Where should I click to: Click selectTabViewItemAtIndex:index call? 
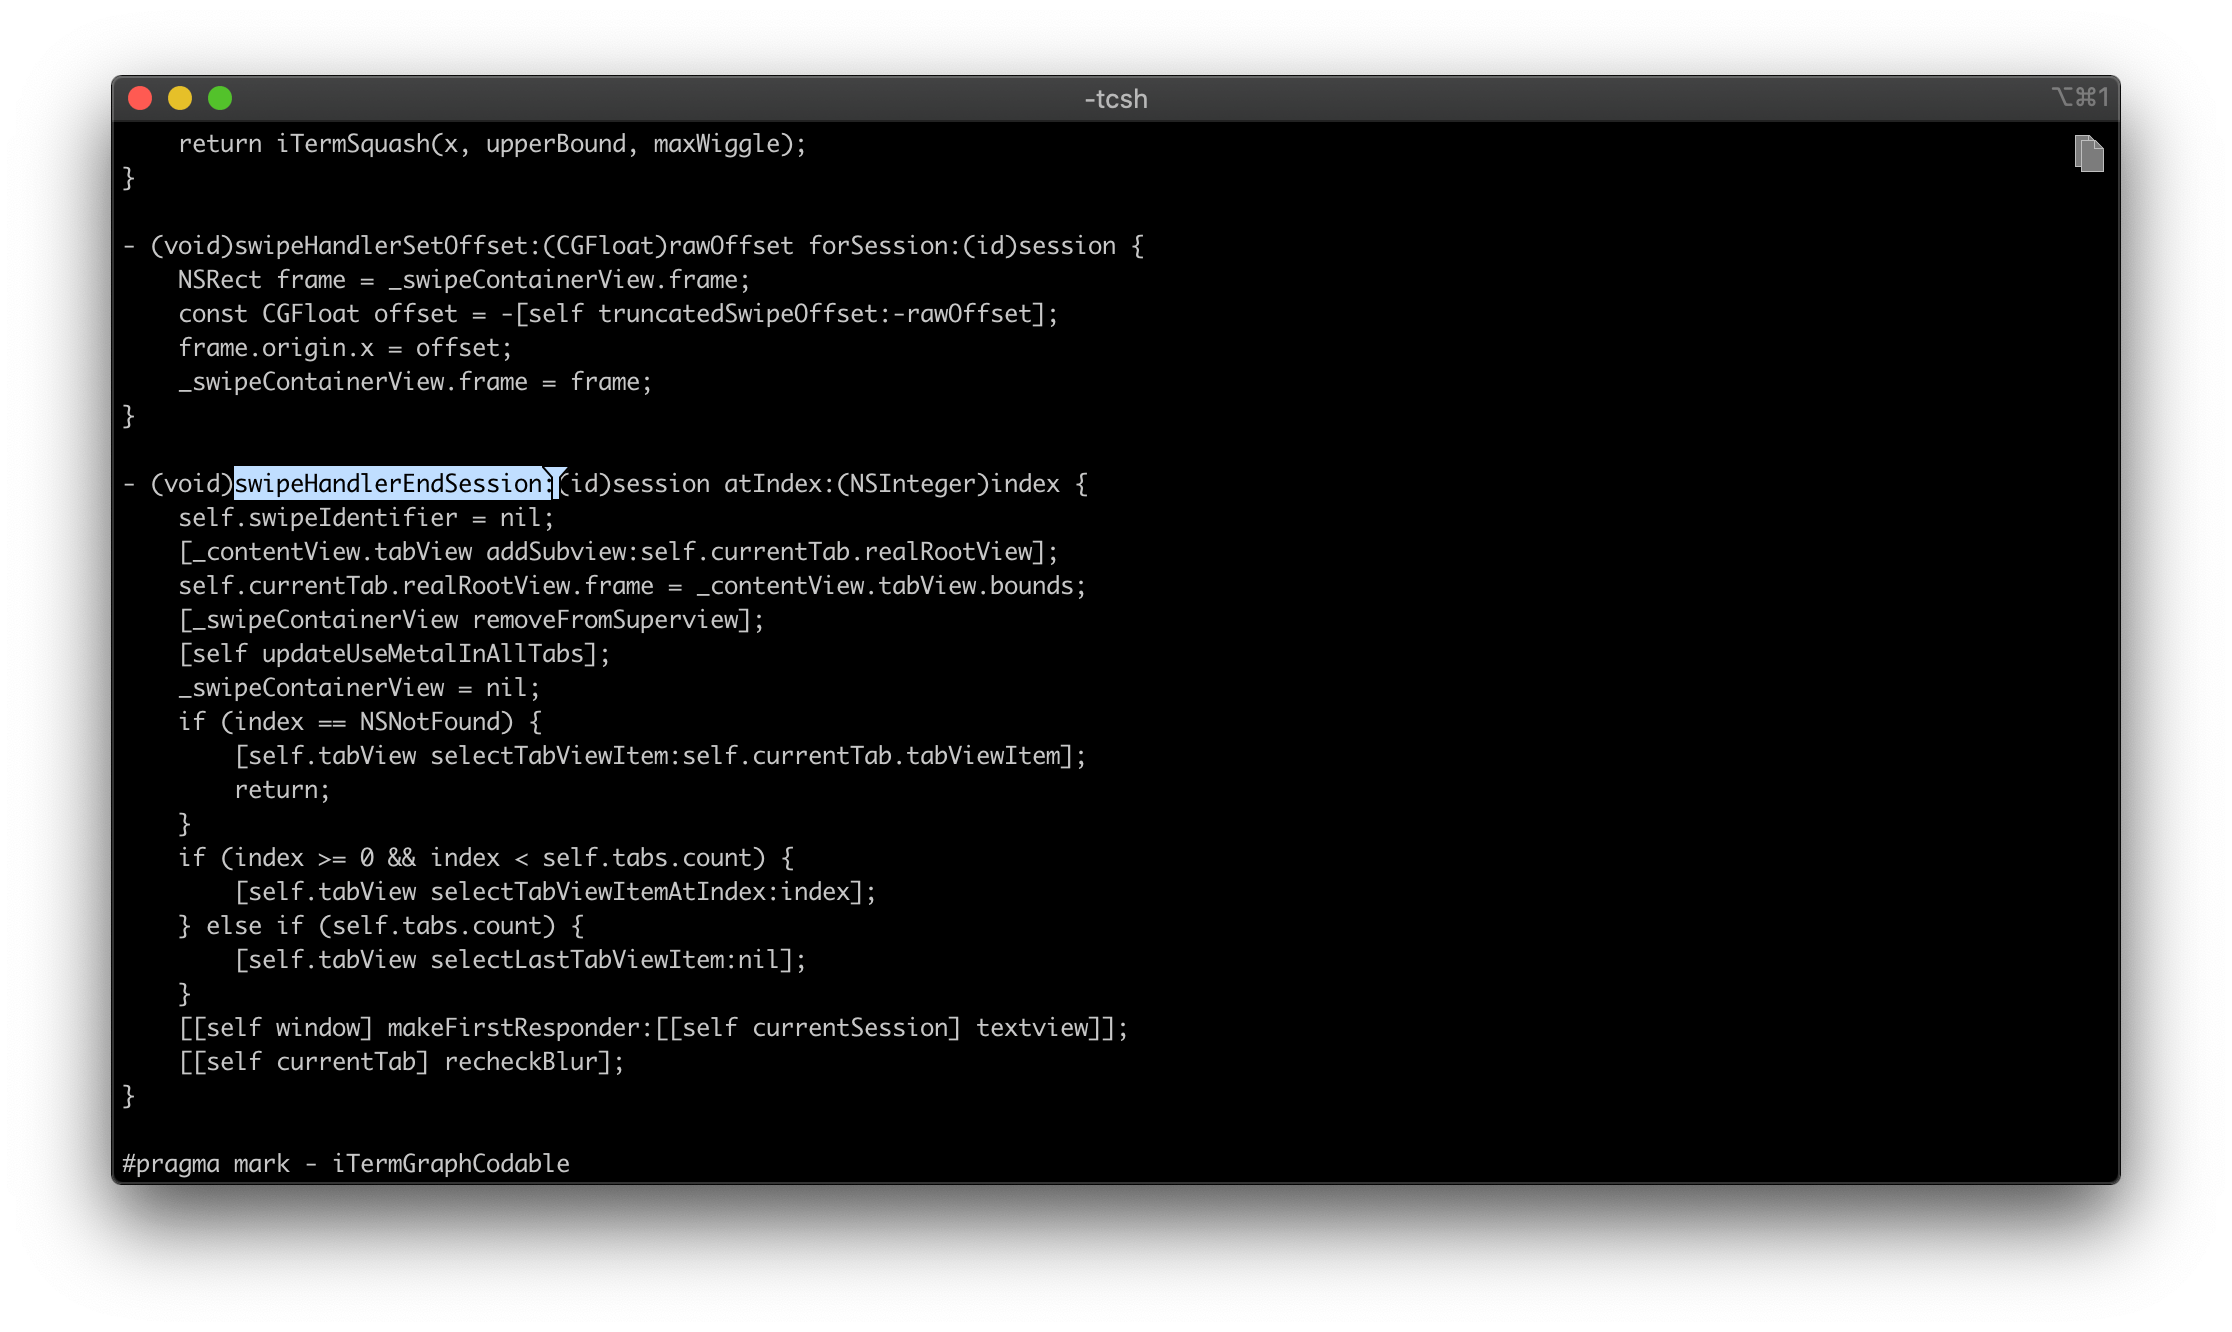(556, 891)
